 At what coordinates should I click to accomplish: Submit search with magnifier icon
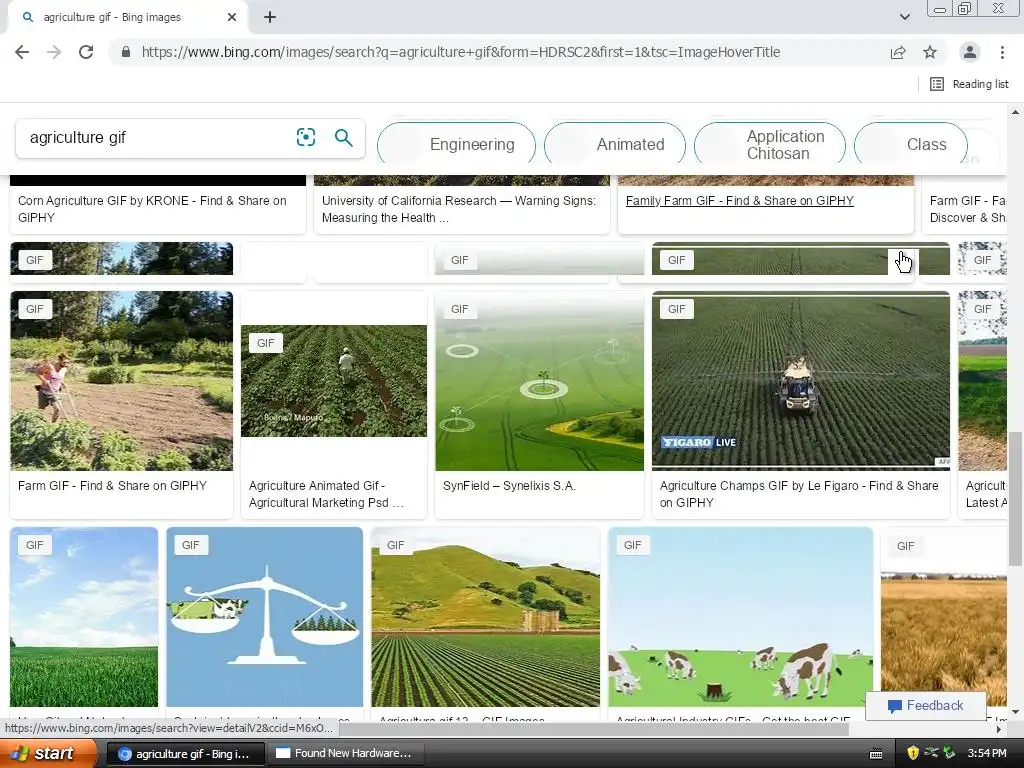(344, 137)
